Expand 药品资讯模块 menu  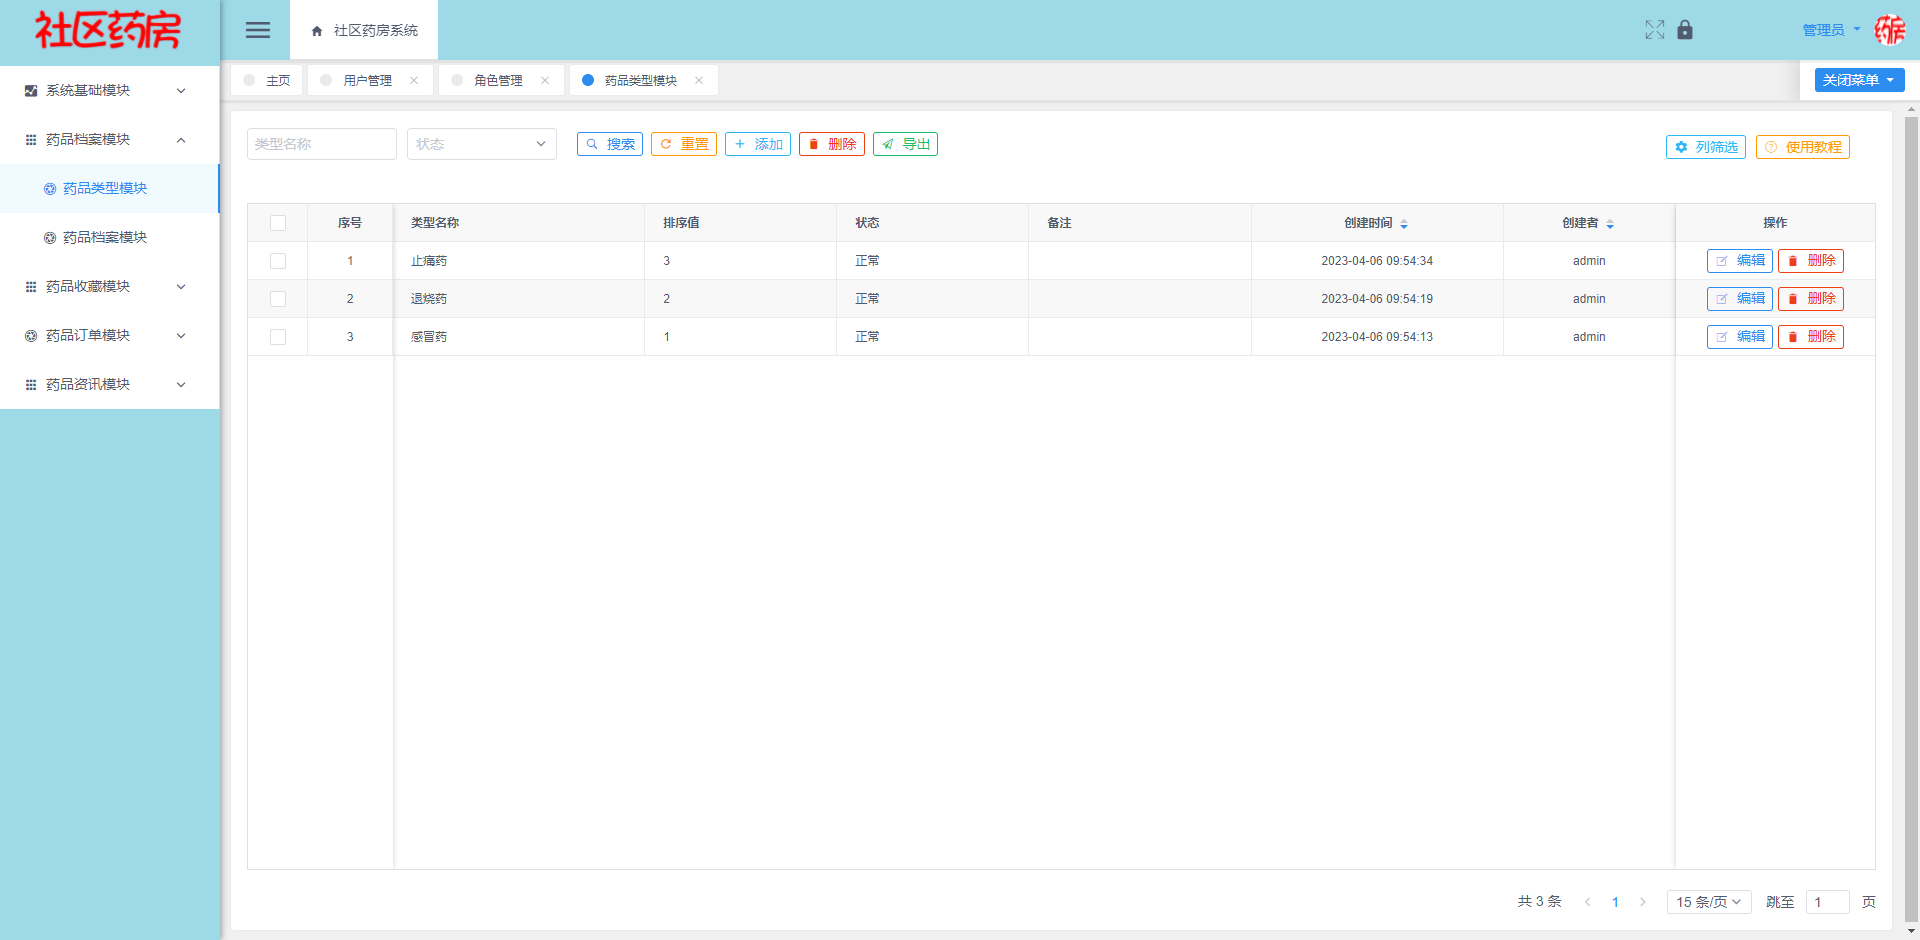click(110, 385)
